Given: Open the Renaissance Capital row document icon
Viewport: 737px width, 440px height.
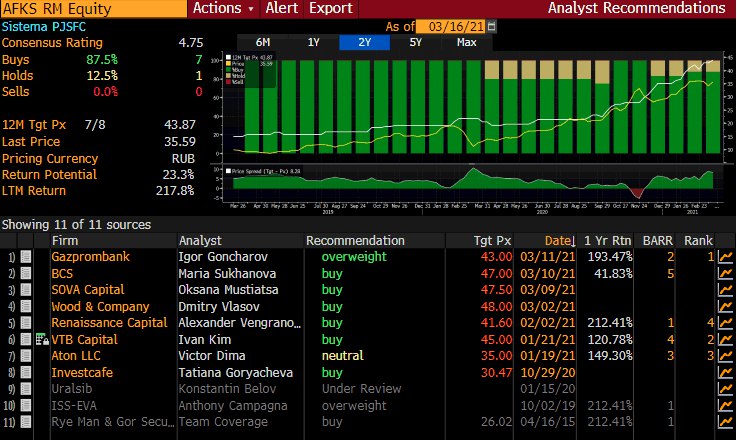Looking at the screenshot, I should [26, 323].
